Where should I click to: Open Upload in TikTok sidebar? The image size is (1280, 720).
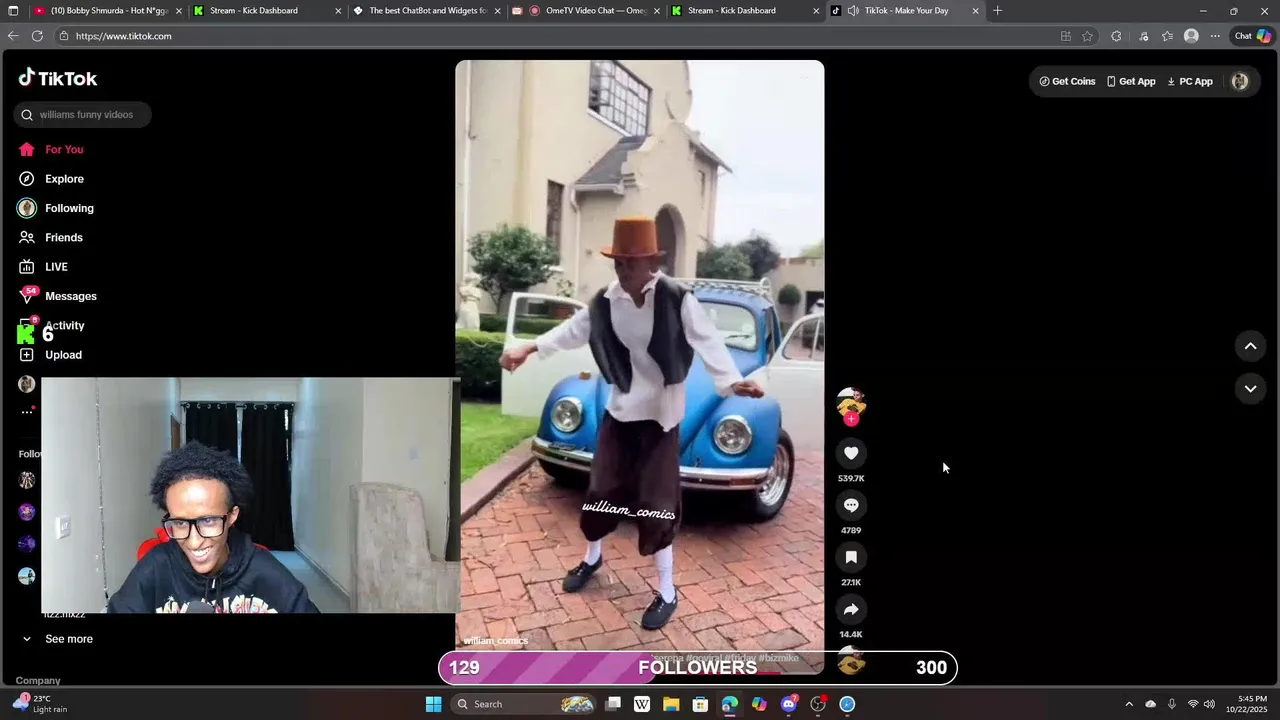[63, 355]
